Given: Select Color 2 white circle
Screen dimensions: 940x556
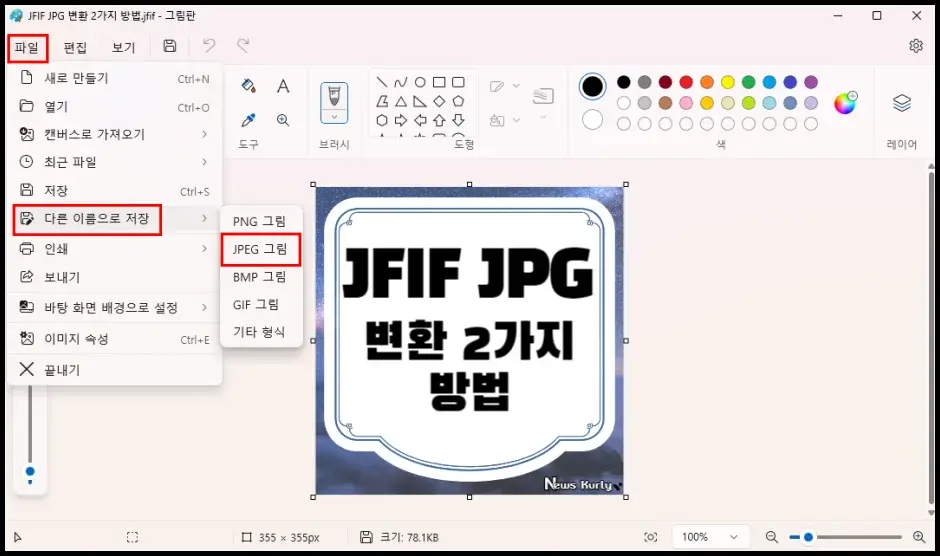Looking at the screenshot, I should coord(592,119).
